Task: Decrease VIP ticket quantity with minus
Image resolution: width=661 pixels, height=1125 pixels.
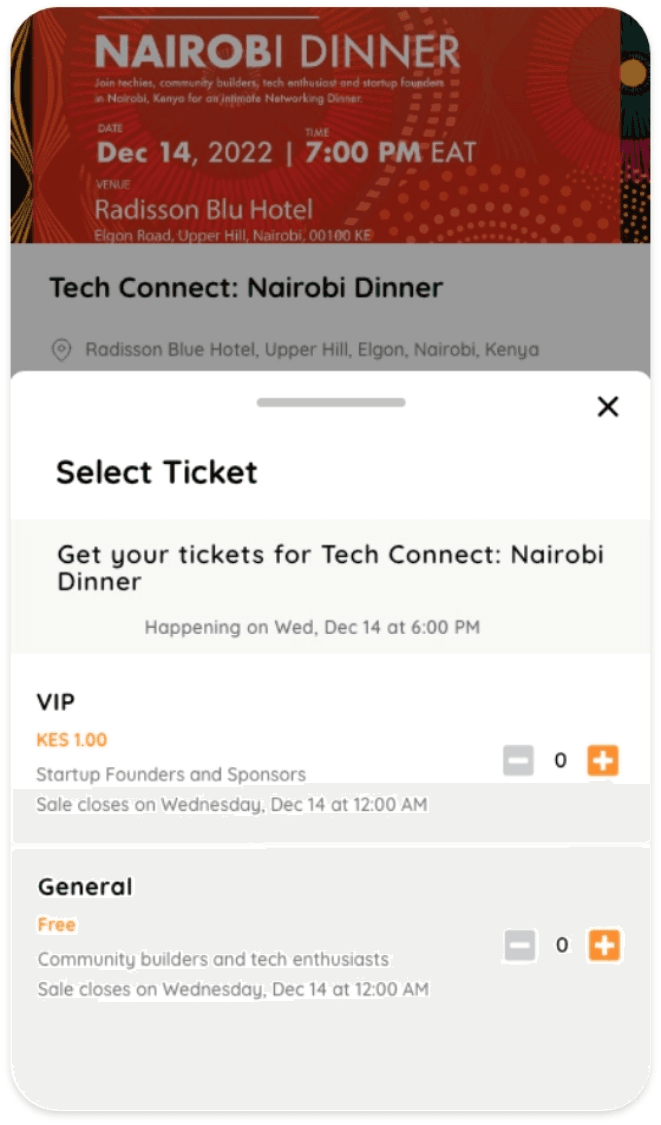Action: pos(518,761)
